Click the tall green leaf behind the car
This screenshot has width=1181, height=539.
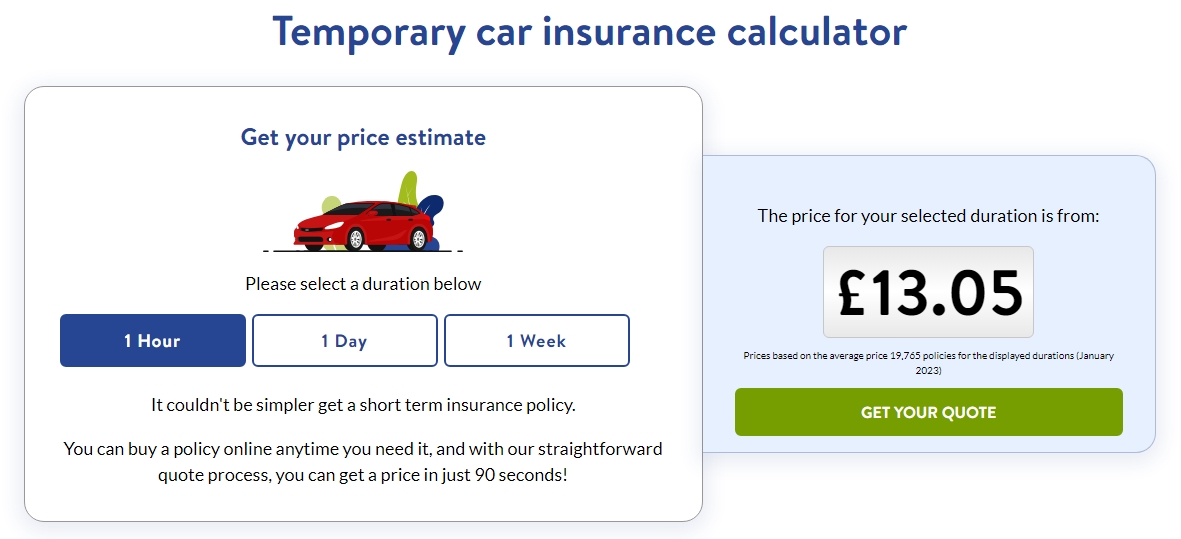(409, 188)
